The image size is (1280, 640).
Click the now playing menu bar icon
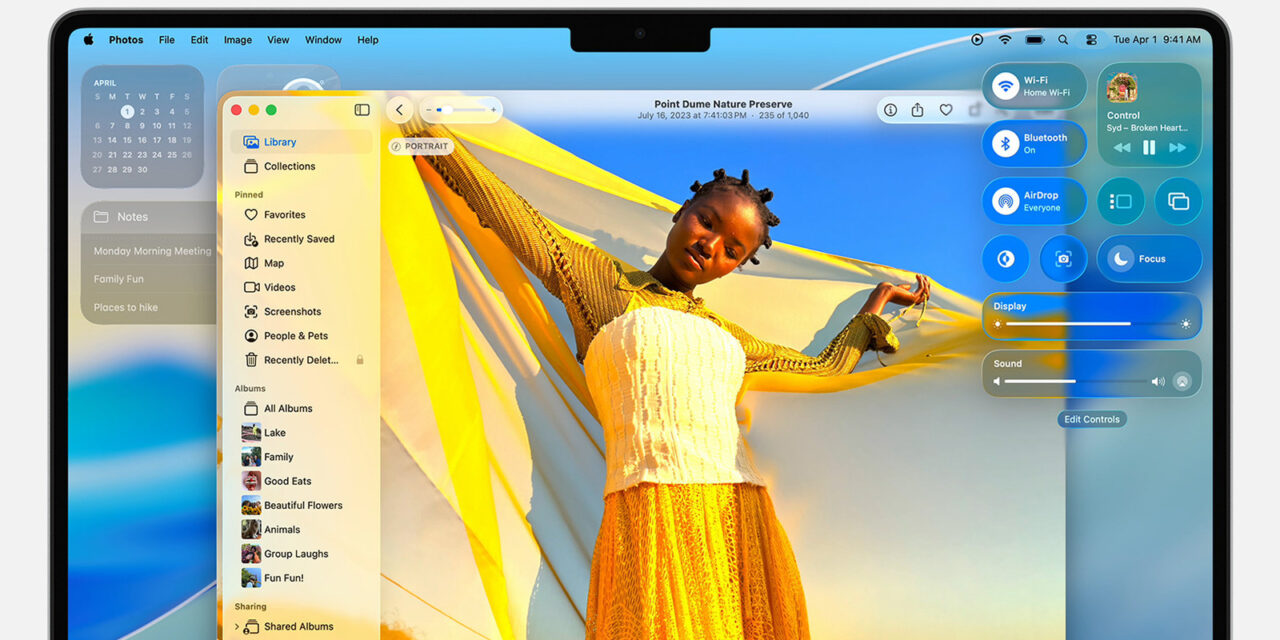pyautogui.click(x=977, y=40)
